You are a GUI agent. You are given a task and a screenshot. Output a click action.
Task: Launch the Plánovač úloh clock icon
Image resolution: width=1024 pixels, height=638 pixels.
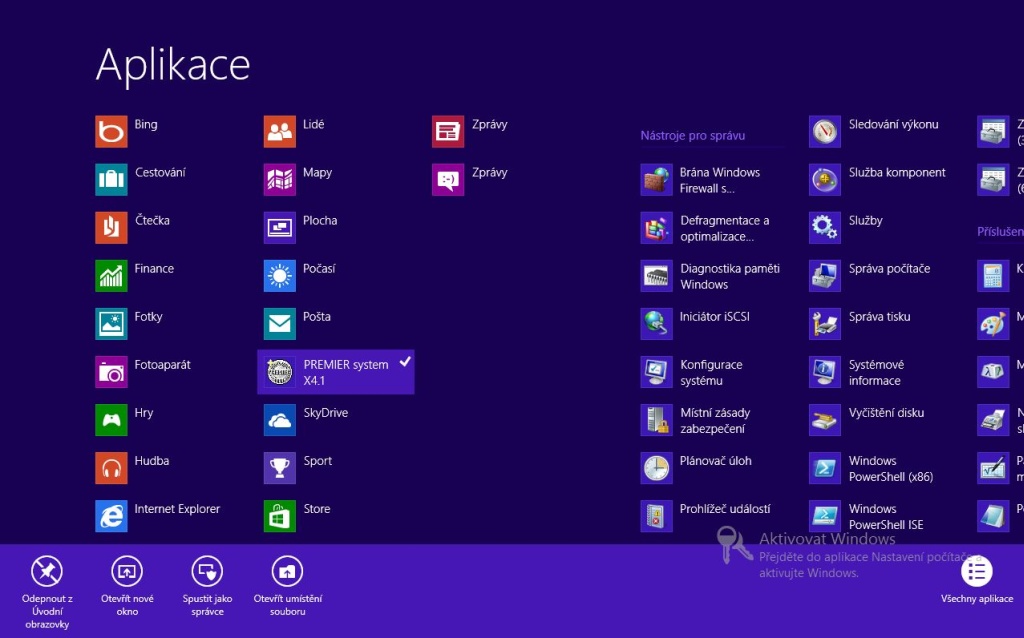(x=656, y=468)
